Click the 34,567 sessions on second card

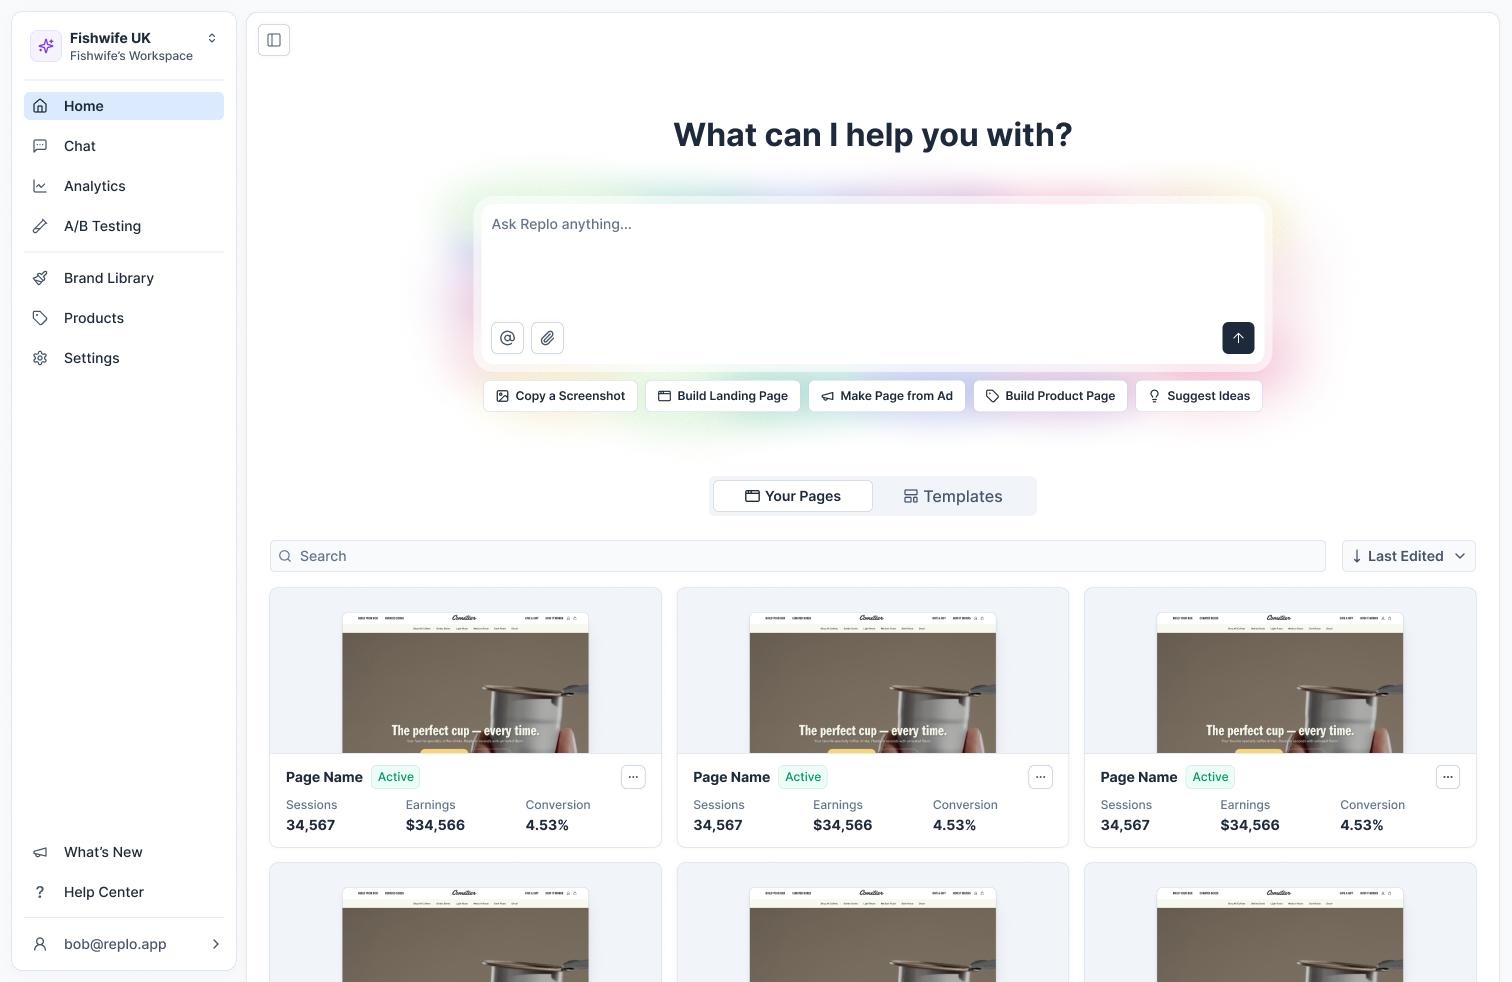[x=718, y=825]
